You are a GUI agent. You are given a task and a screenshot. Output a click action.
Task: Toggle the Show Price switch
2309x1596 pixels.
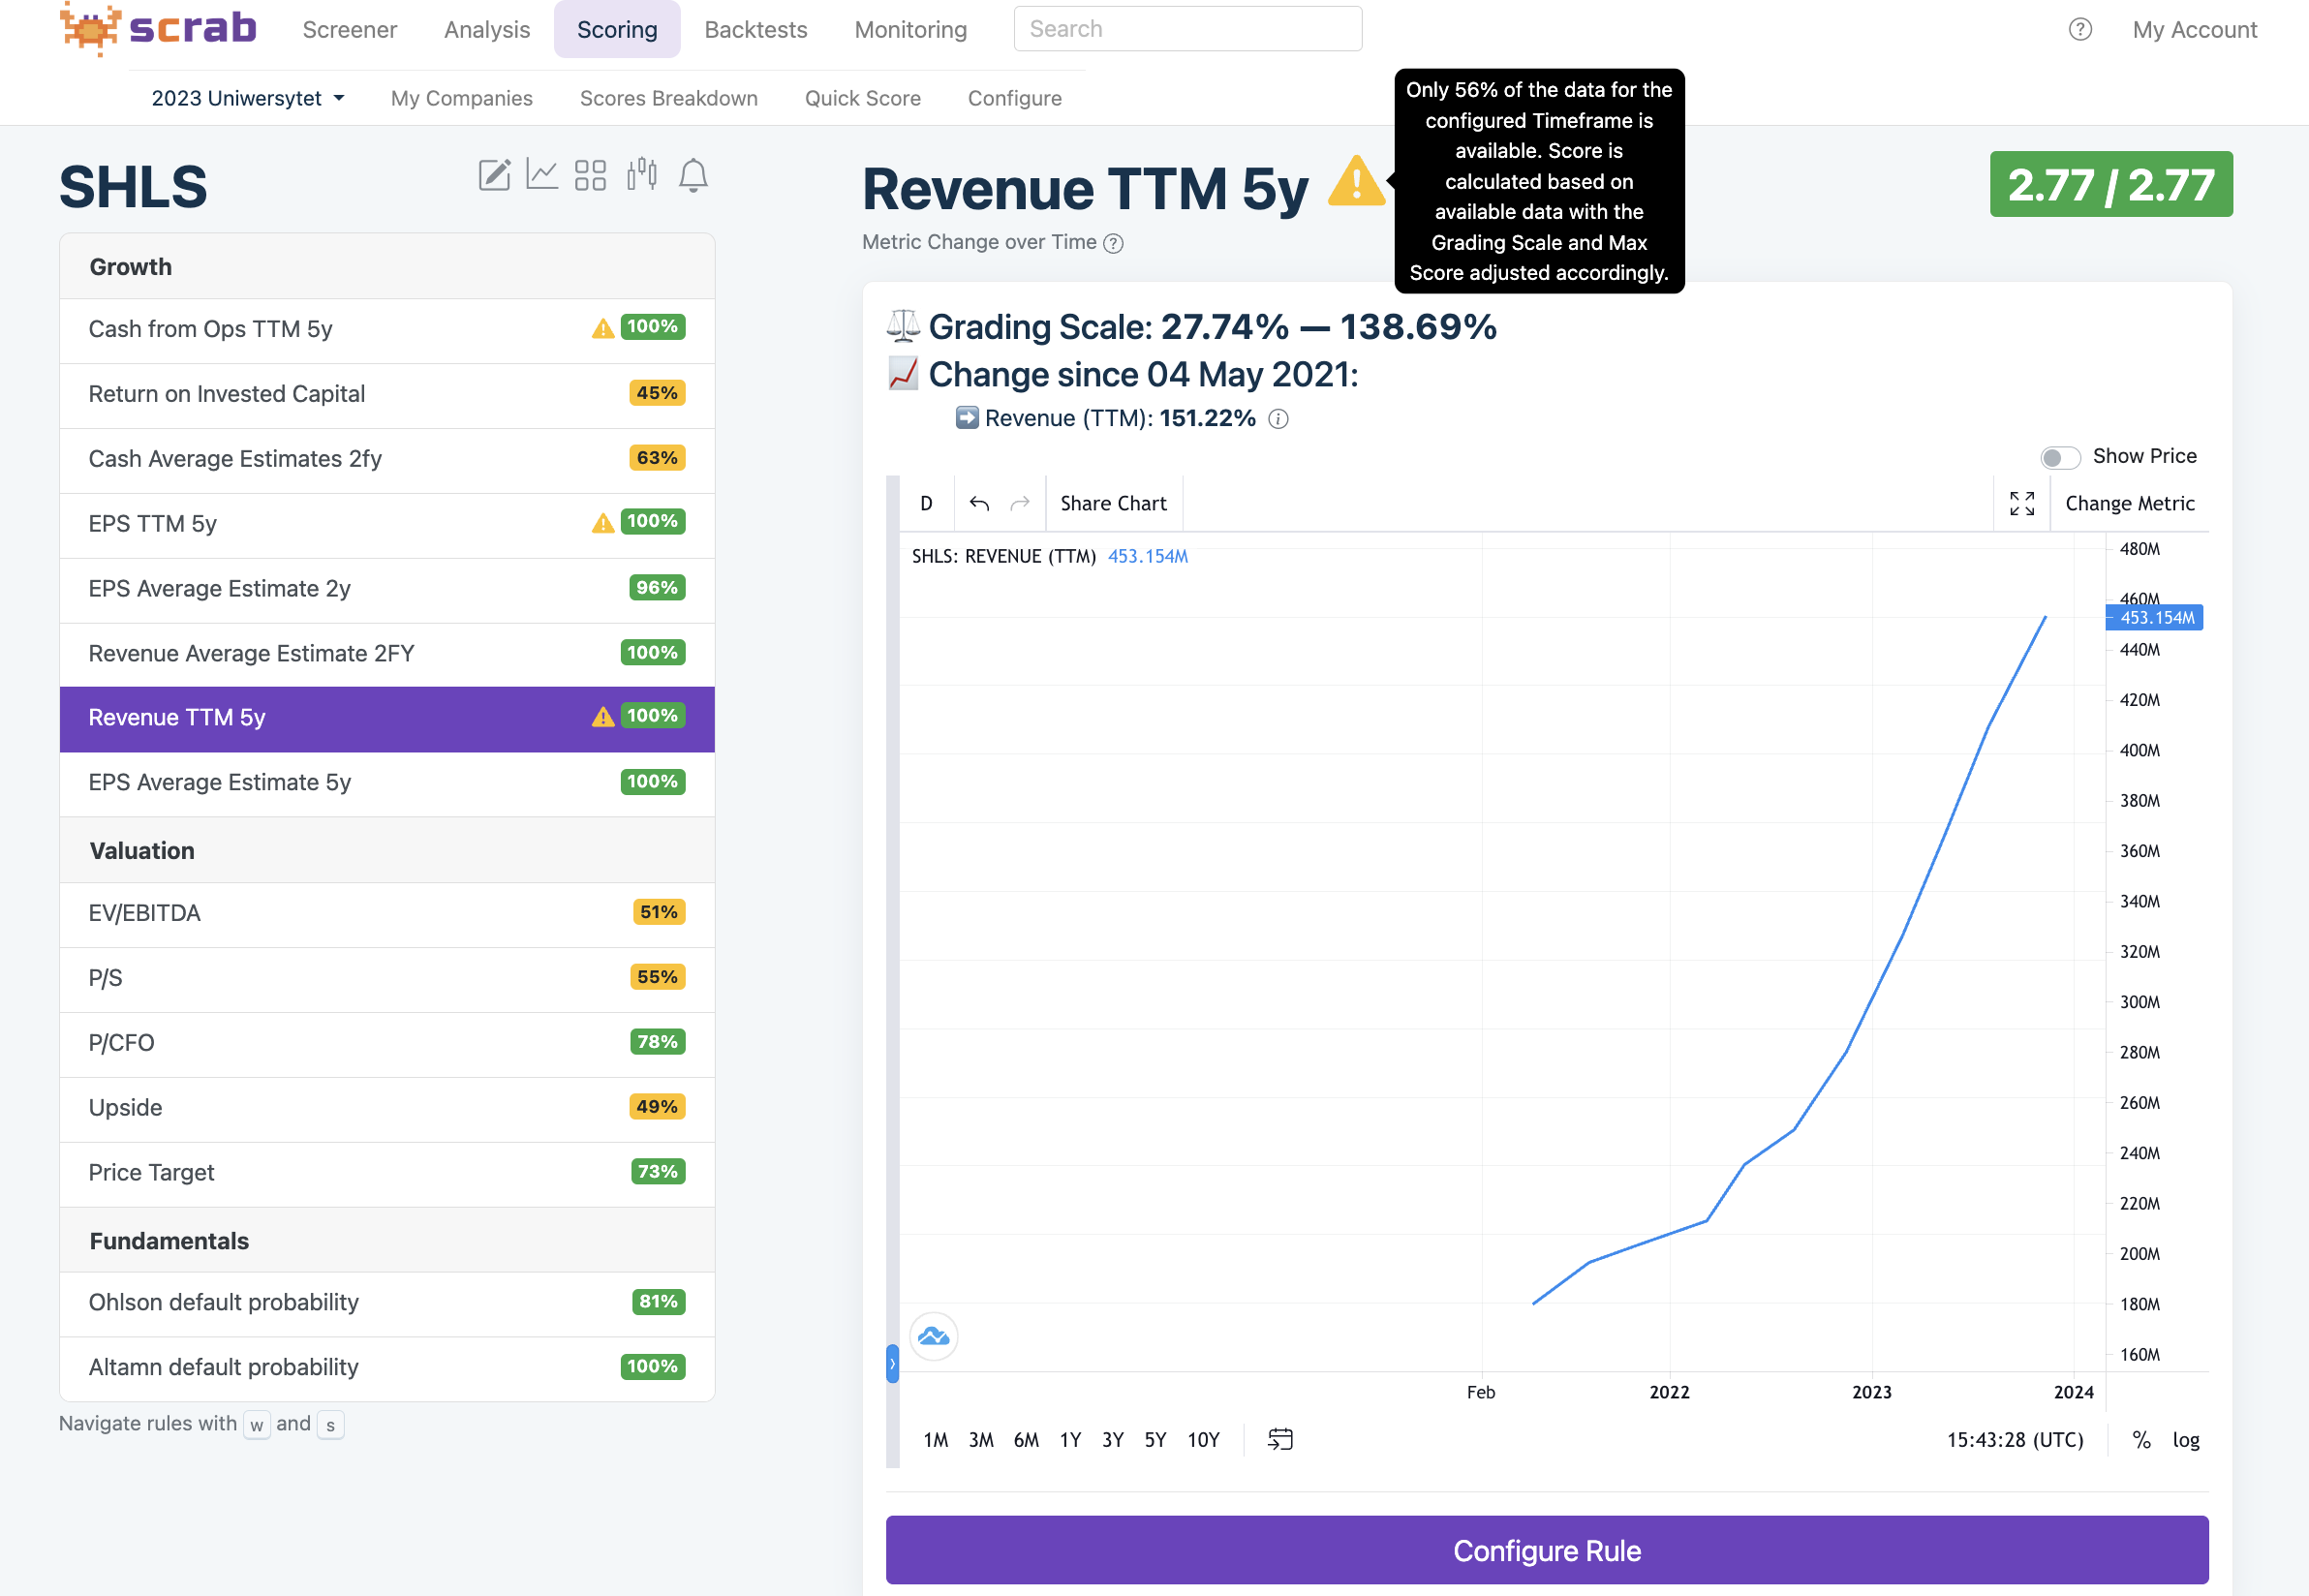tap(2059, 457)
